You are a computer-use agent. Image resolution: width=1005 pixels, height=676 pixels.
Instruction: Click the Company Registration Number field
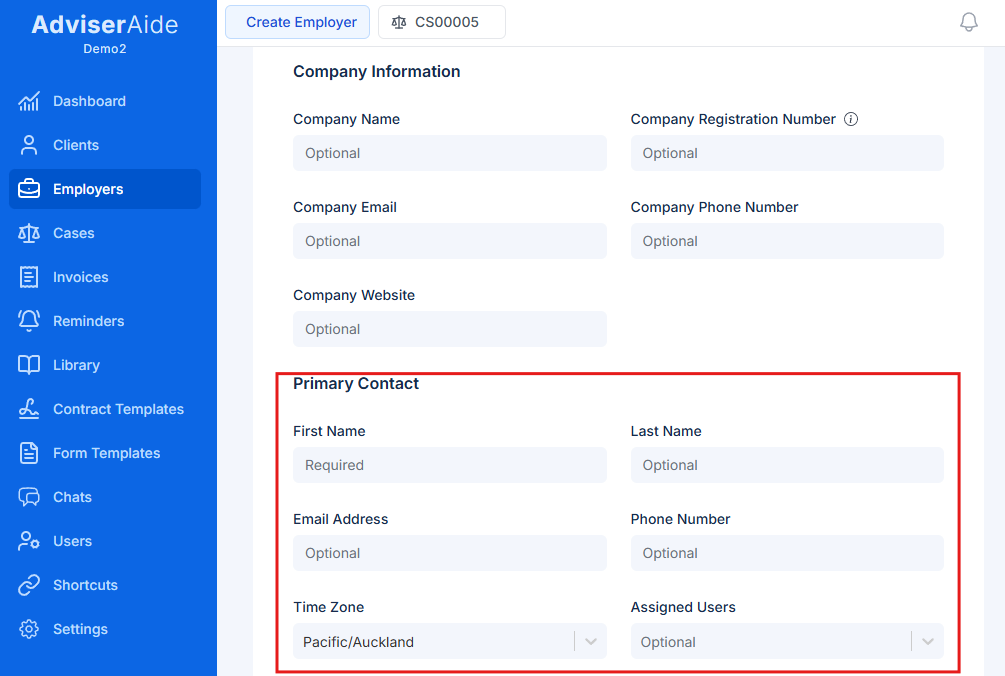(x=787, y=153)
